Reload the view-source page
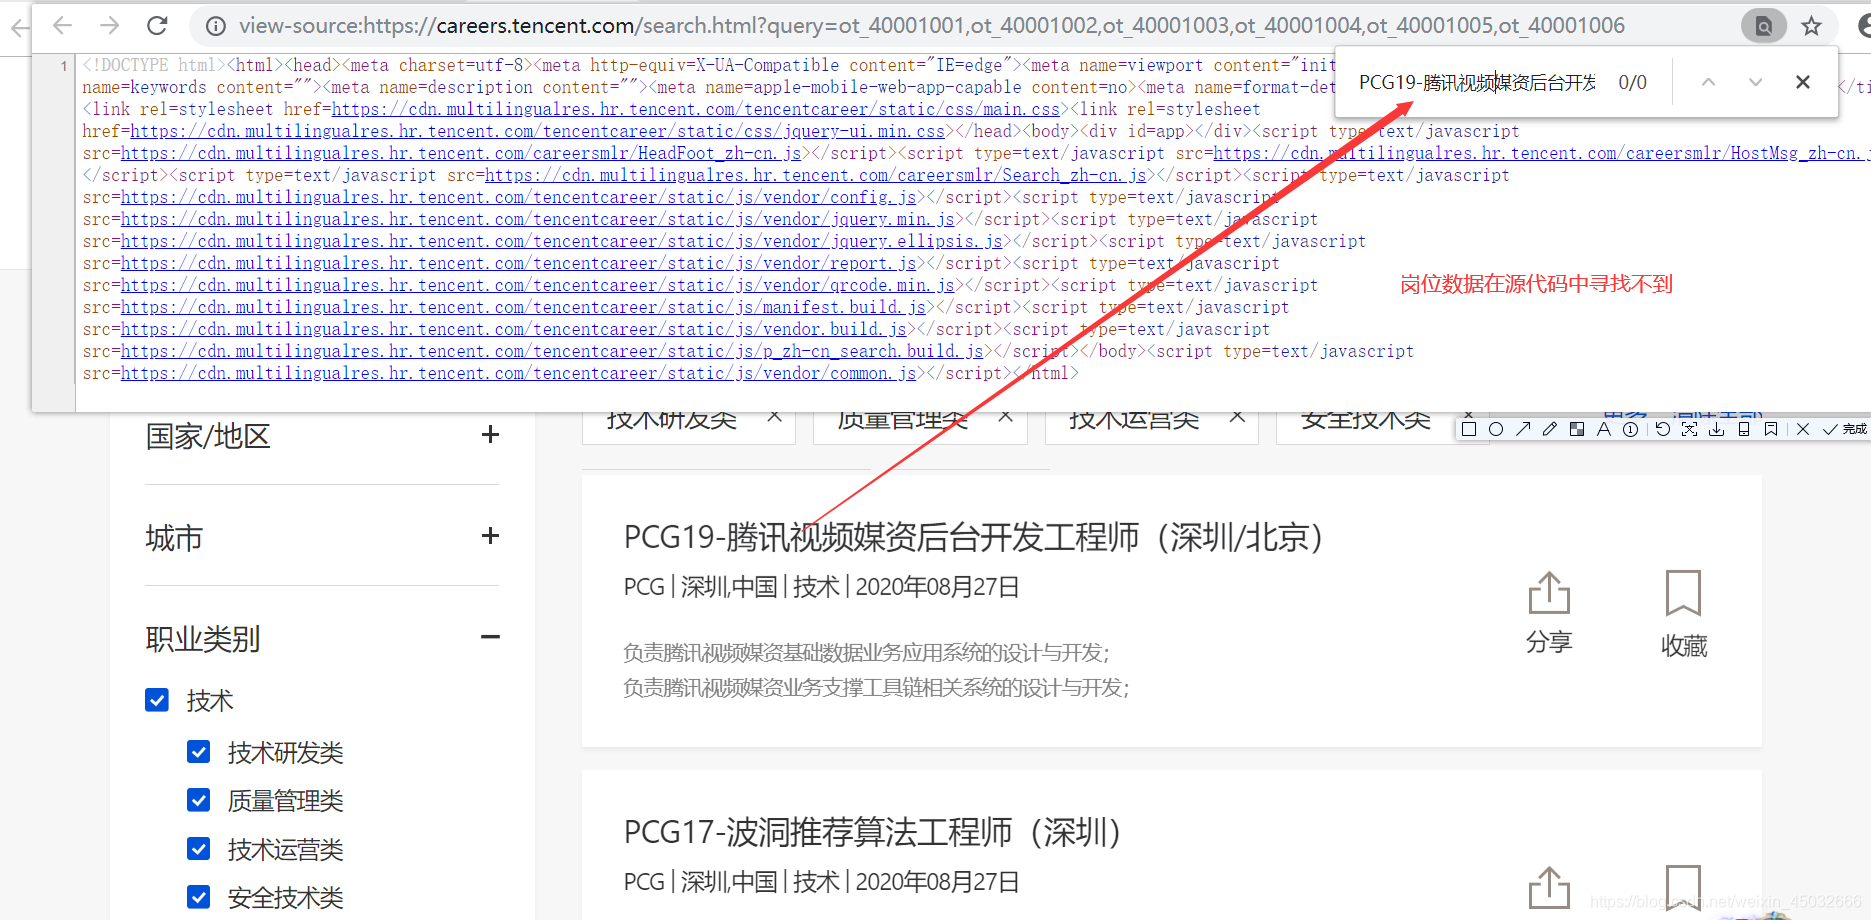 point(157,25)
